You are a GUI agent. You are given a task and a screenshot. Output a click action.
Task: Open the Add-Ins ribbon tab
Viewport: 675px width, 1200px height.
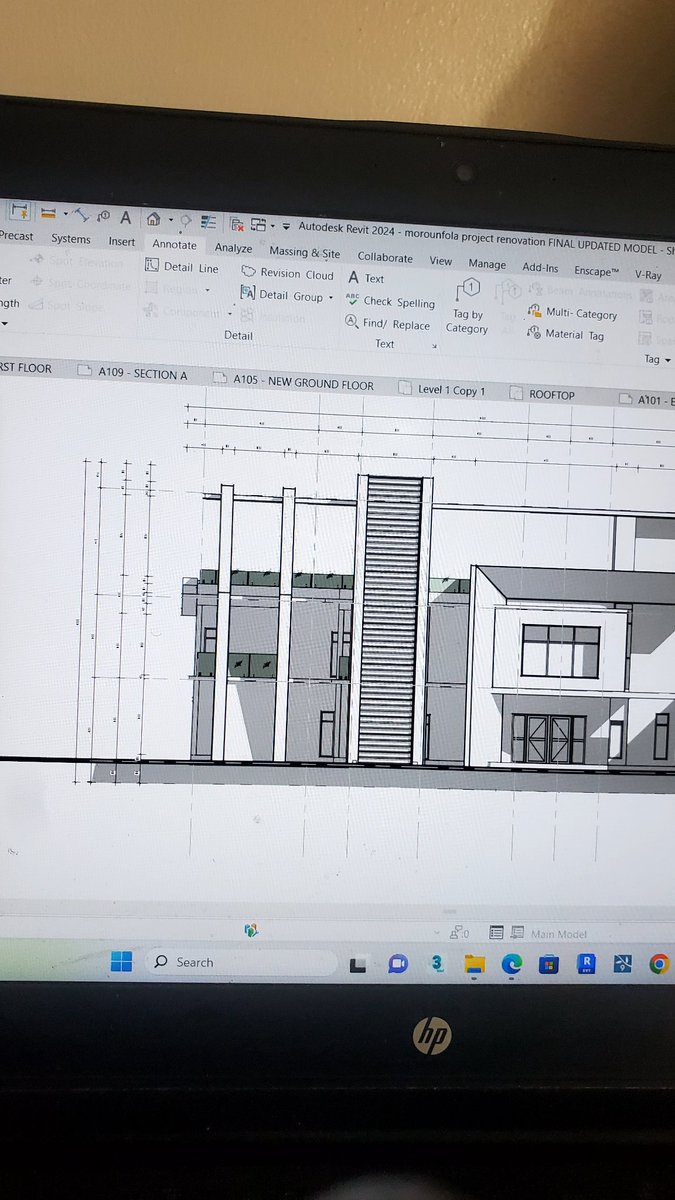click(x=540, y=267)
